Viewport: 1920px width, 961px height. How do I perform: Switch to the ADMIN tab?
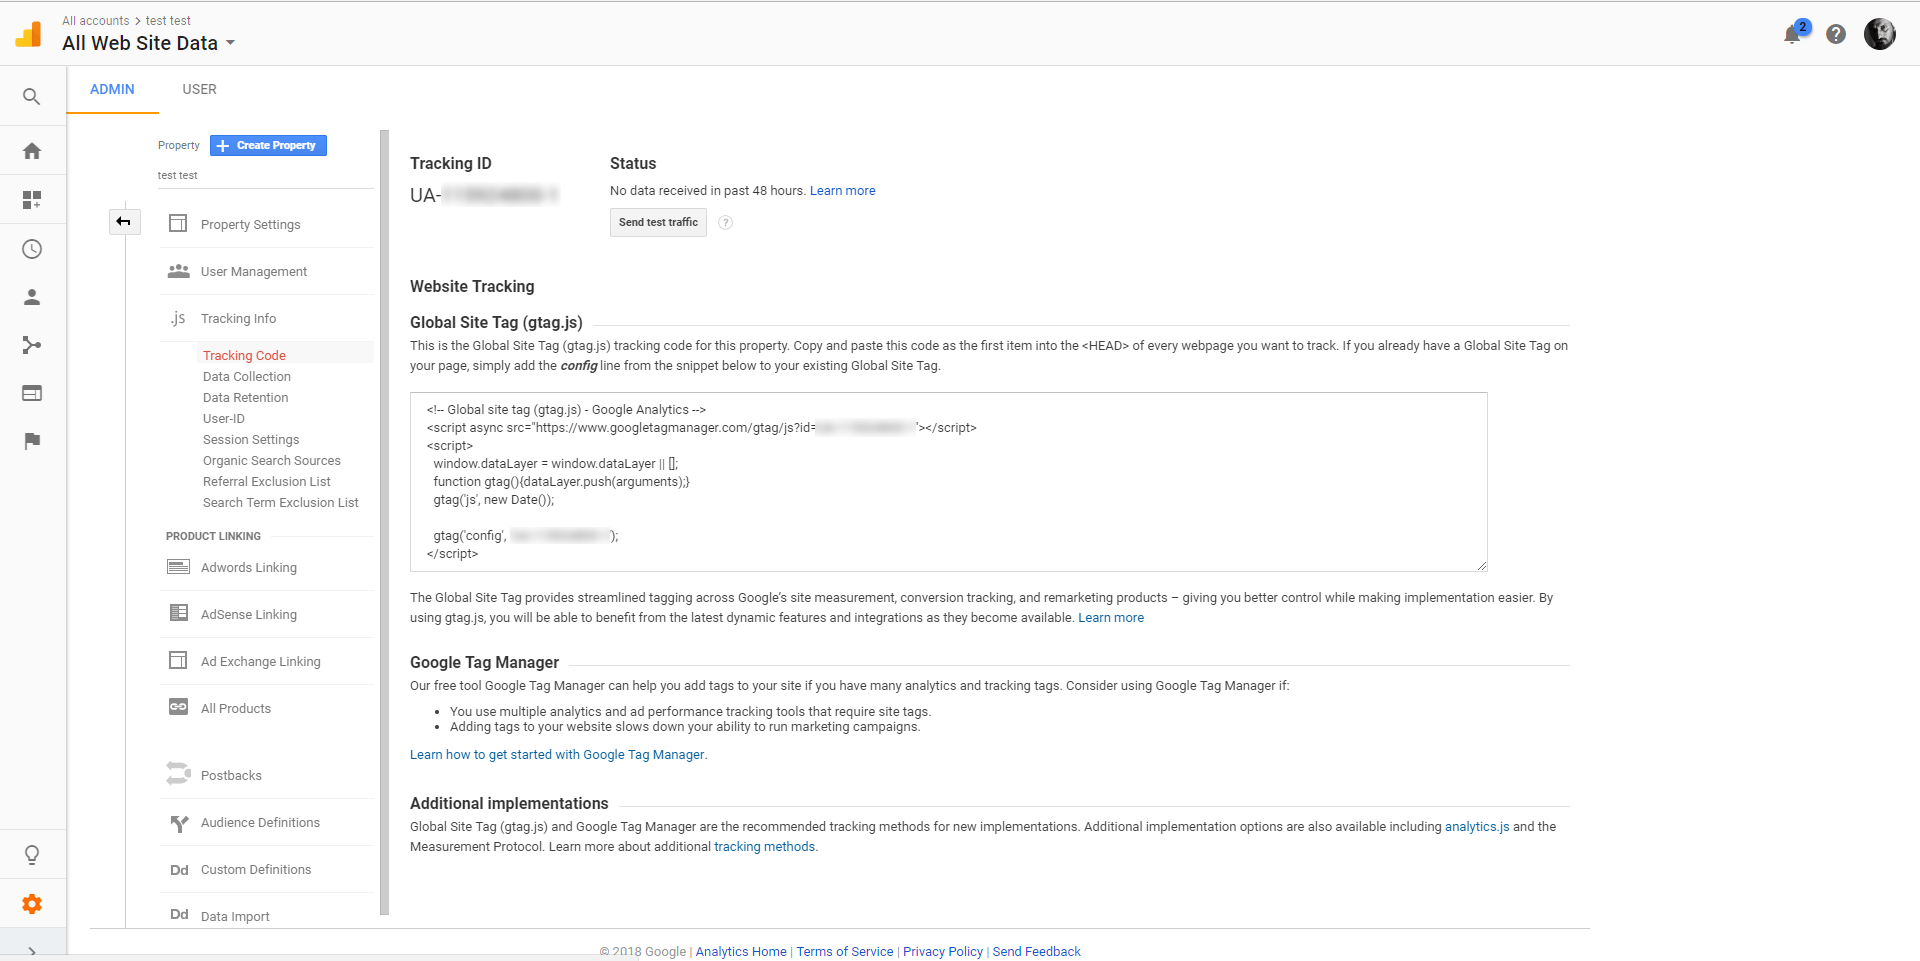click(x=112, y=89)
